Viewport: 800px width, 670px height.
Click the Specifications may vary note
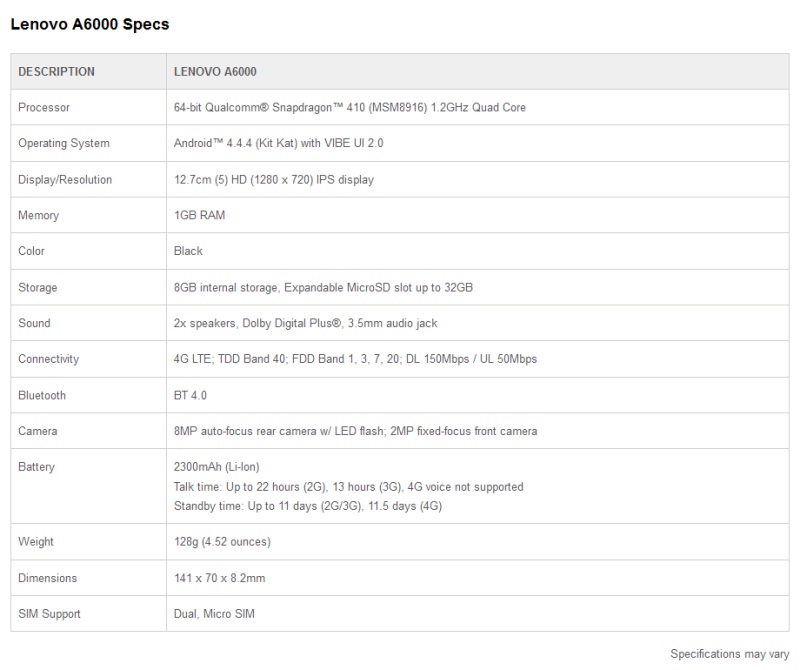click(x=730, y=654)
